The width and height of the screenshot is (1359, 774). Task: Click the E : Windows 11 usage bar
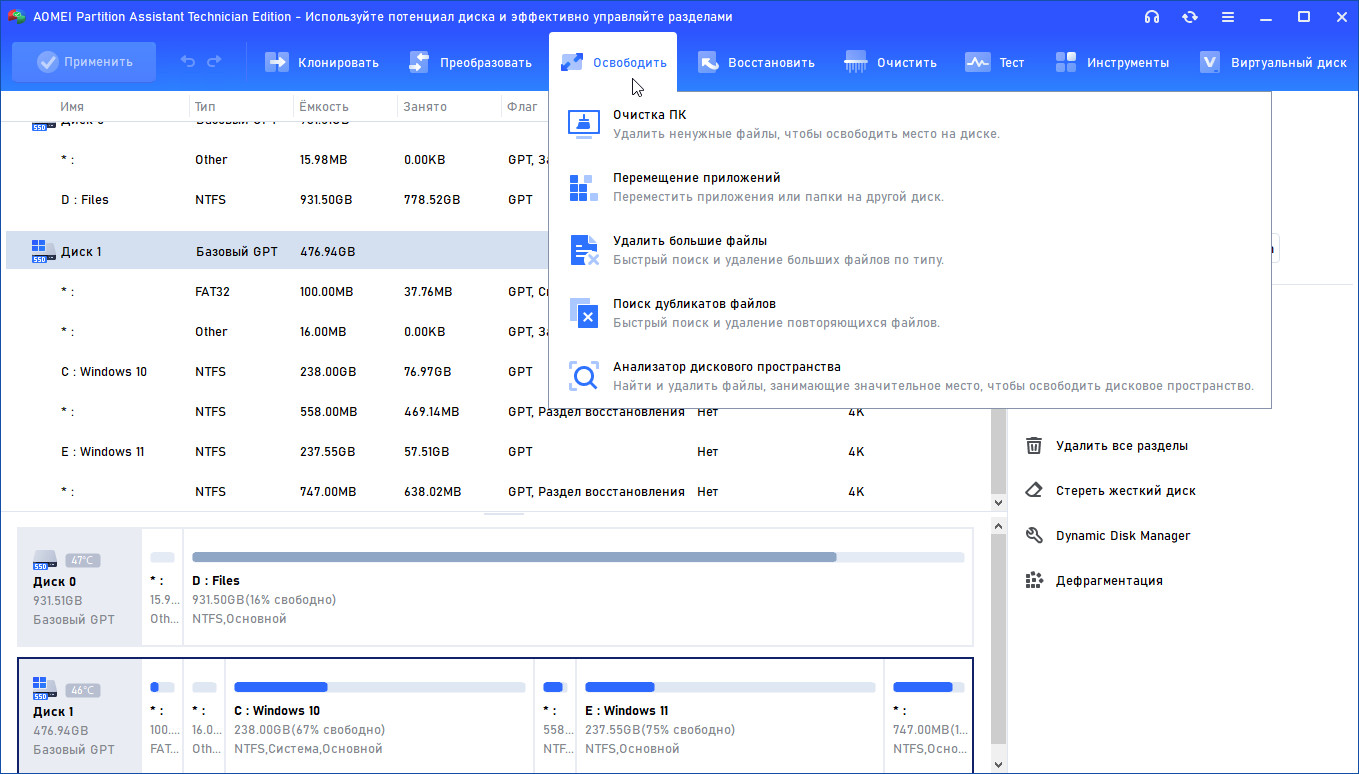coord(729,687)
